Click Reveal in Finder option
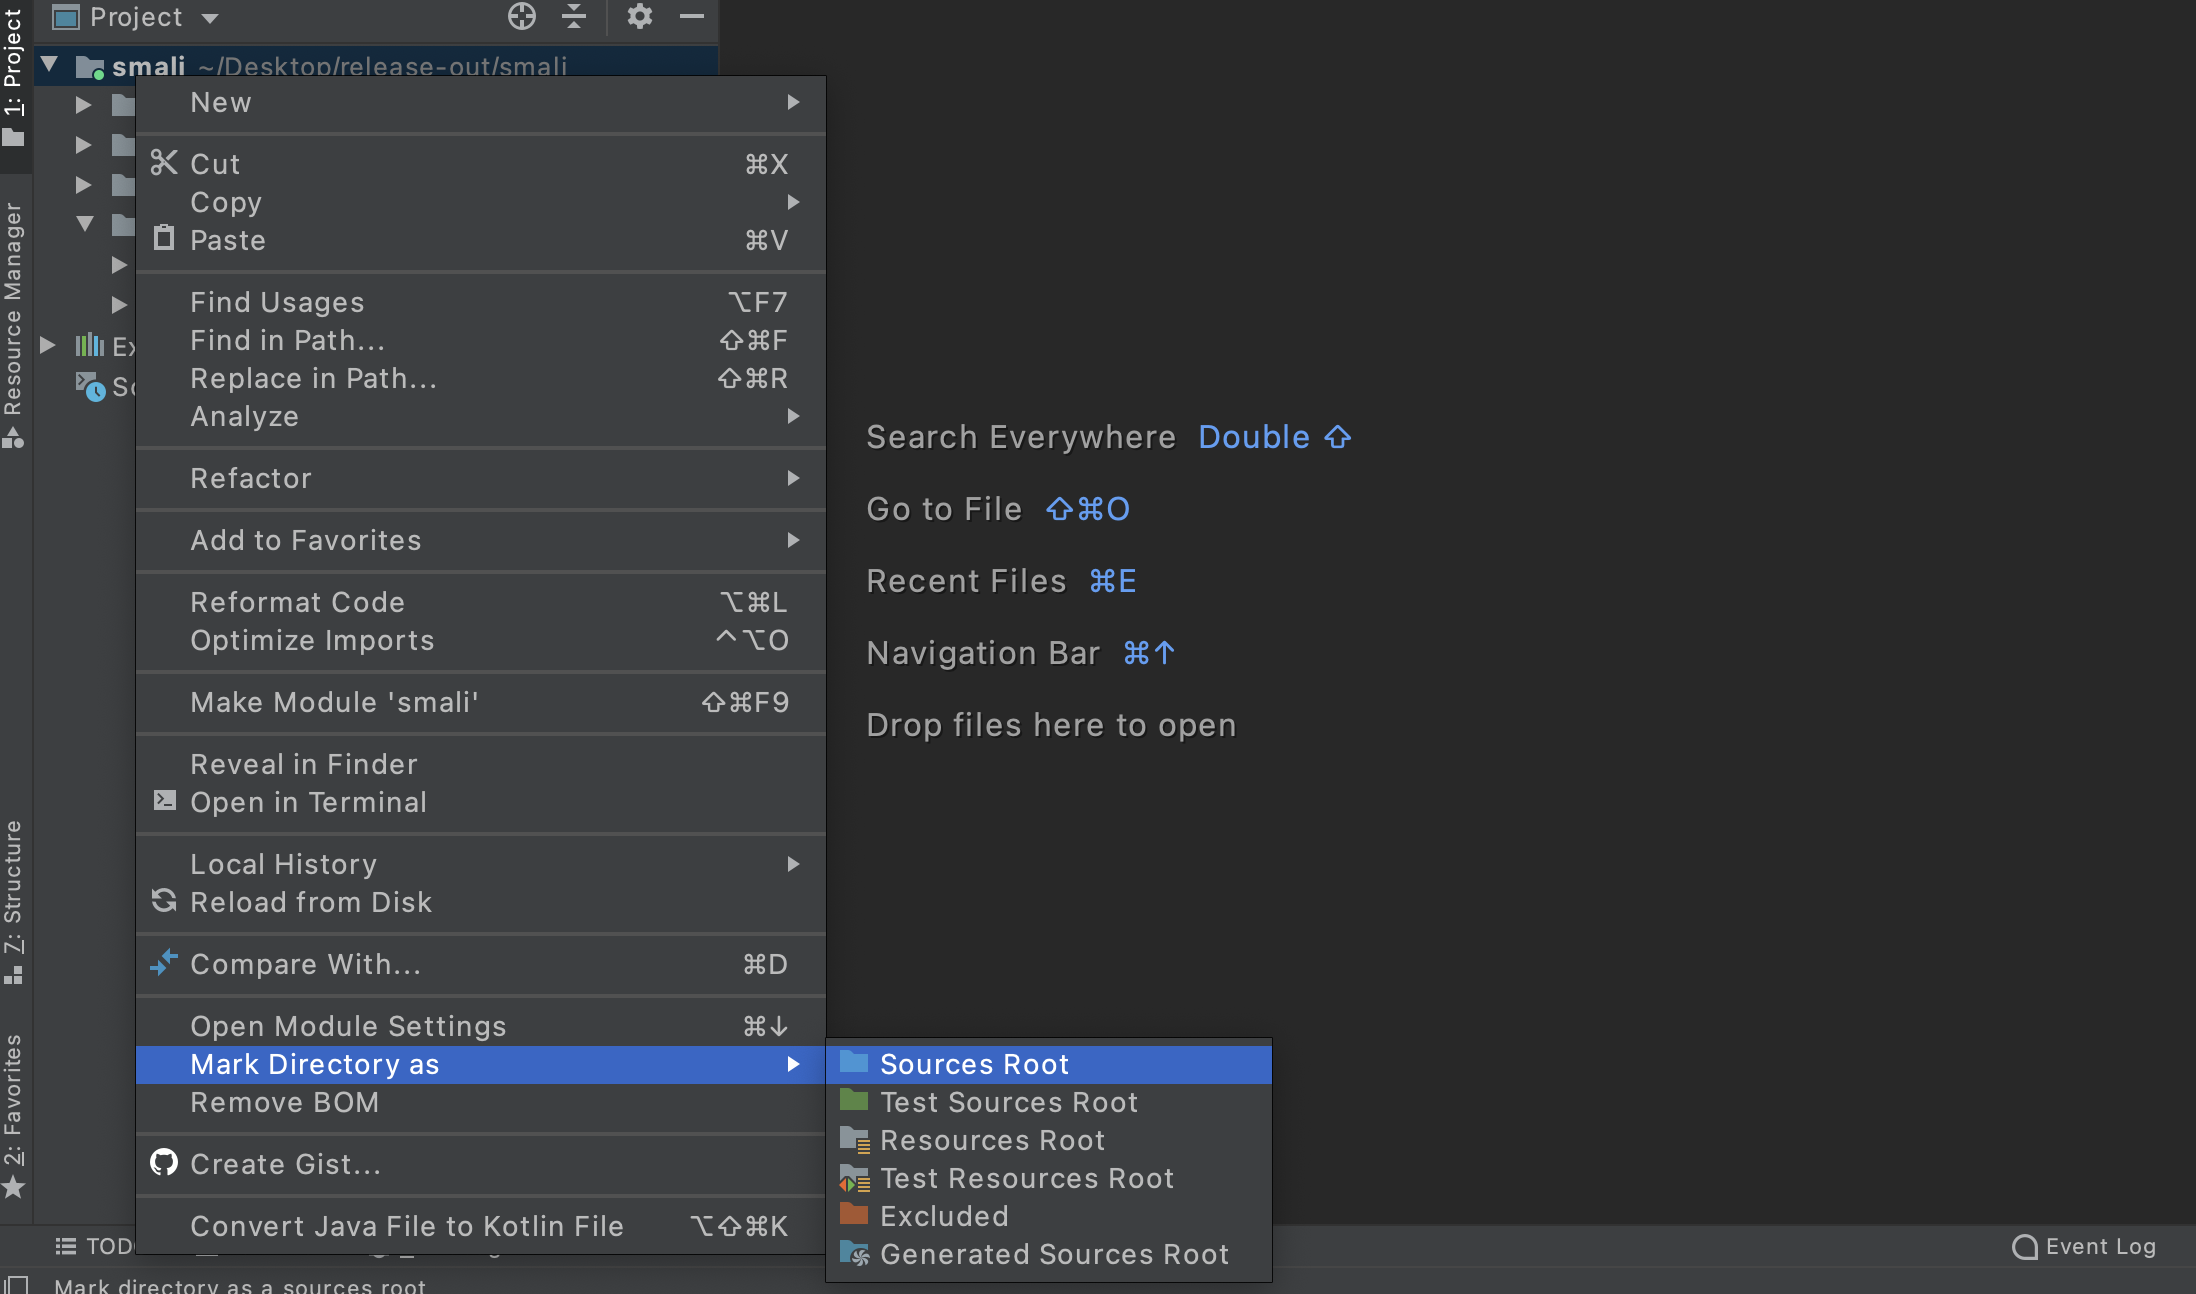Screen dimensions: 2196x1294 303,764
